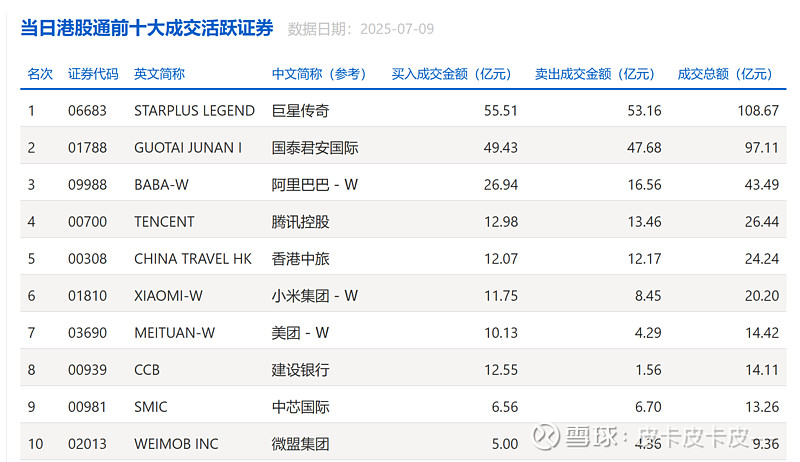This screenshot has height=462, width=800.
Task: Click the Chinese name 国泰君安国际
Action: click(315, 148)
